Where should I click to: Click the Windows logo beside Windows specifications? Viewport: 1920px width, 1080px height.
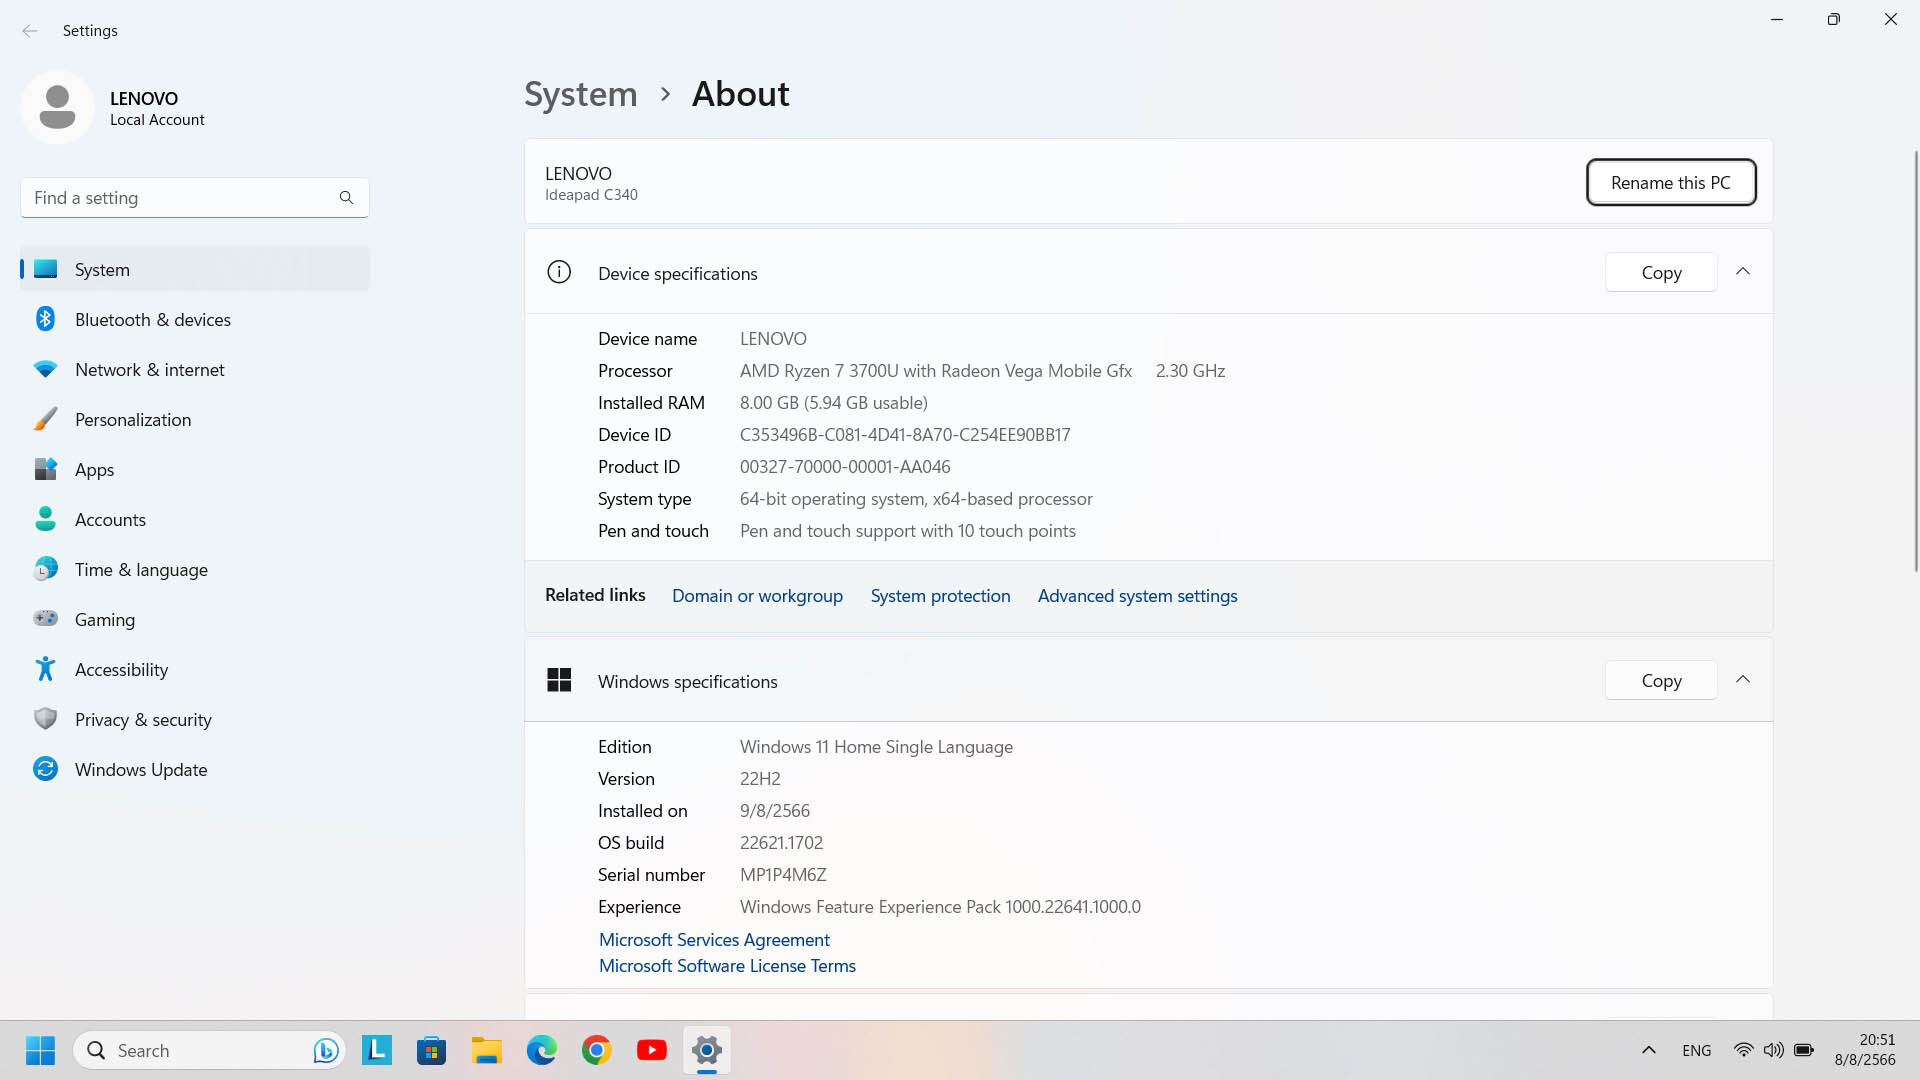pyautogui.click(x=559, y=680)
